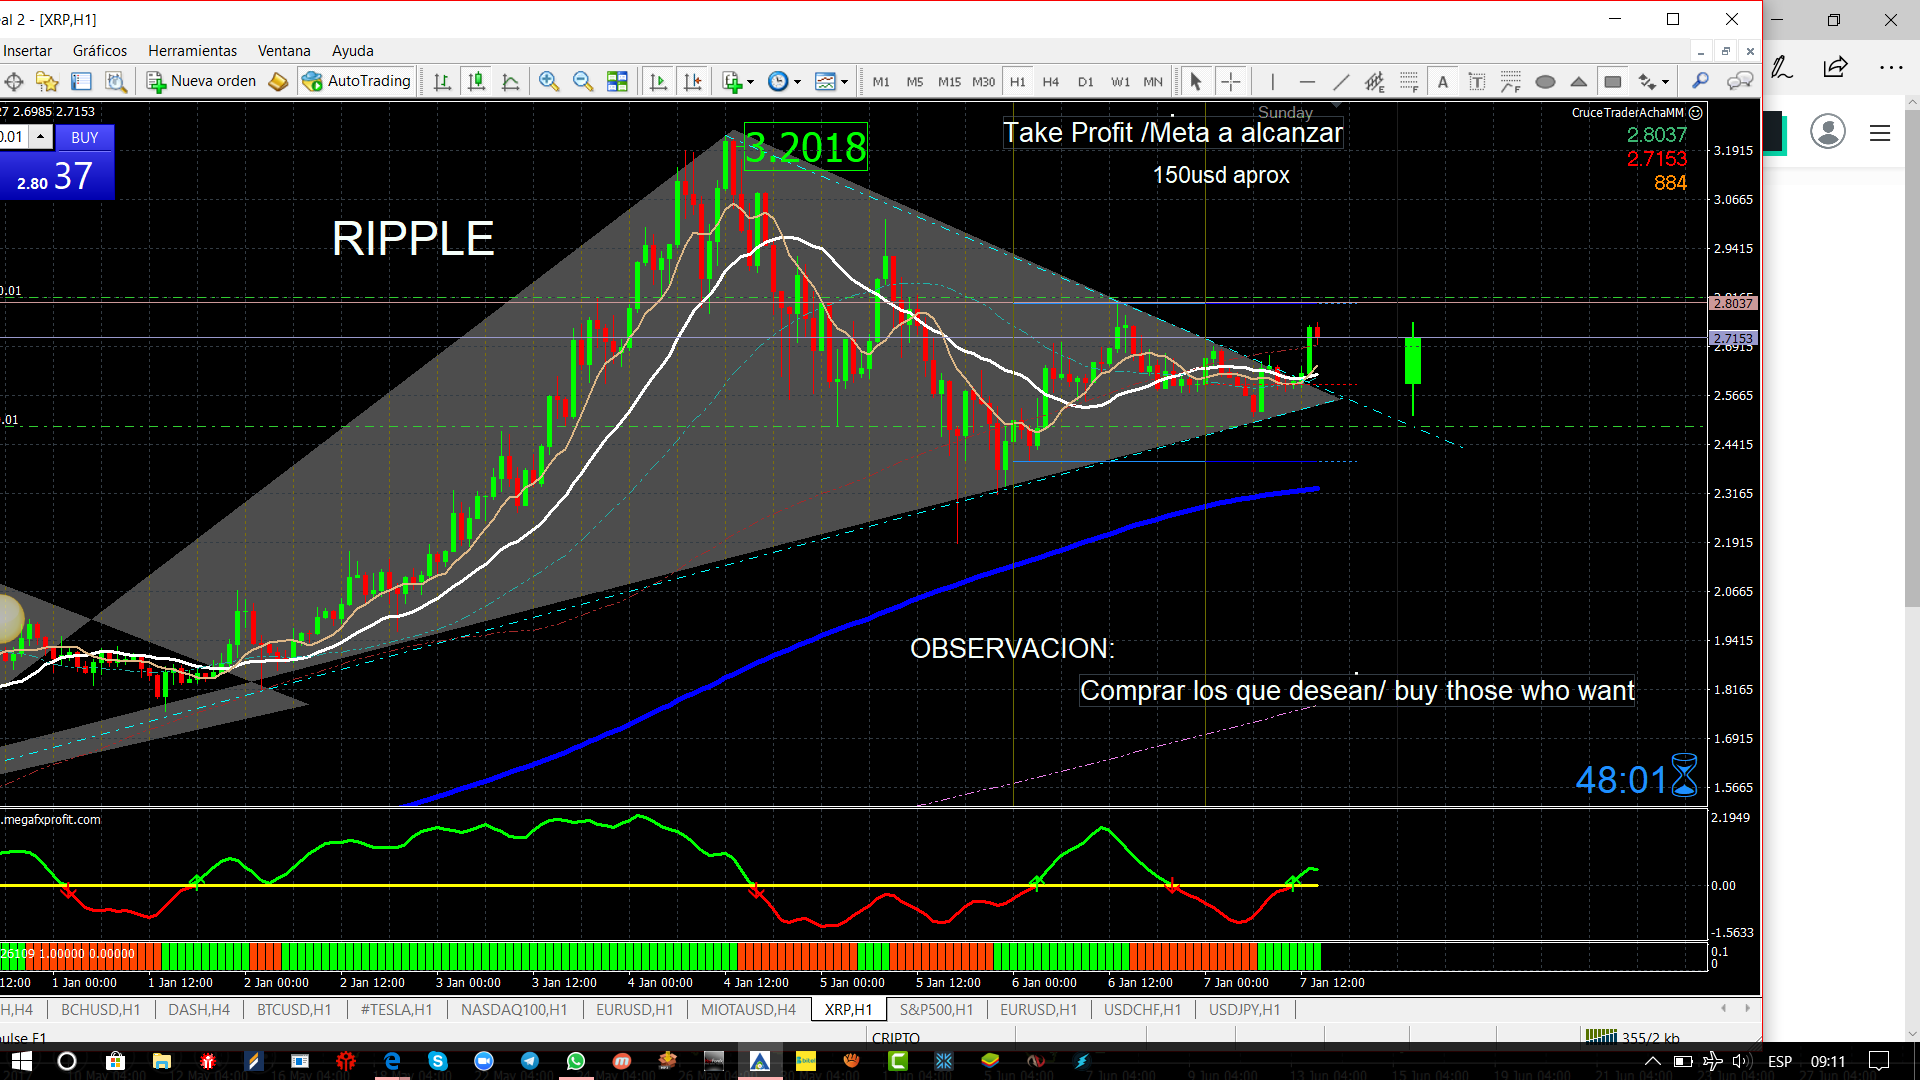
Task: Switch timeframe to H4
Action: (1050, 81)
